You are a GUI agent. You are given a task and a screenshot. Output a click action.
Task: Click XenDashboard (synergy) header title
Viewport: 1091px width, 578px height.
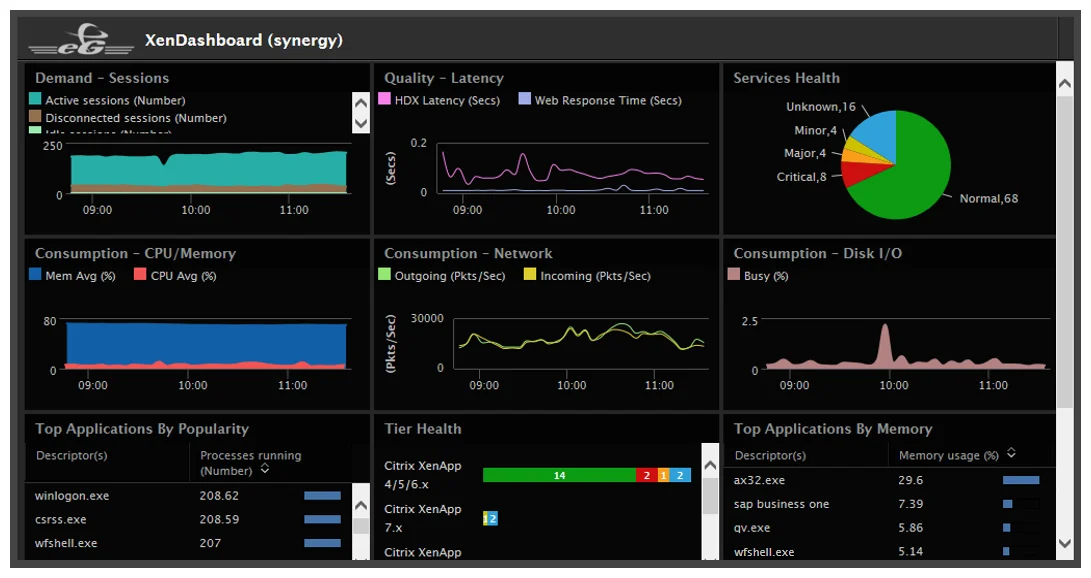pos(244,40)
